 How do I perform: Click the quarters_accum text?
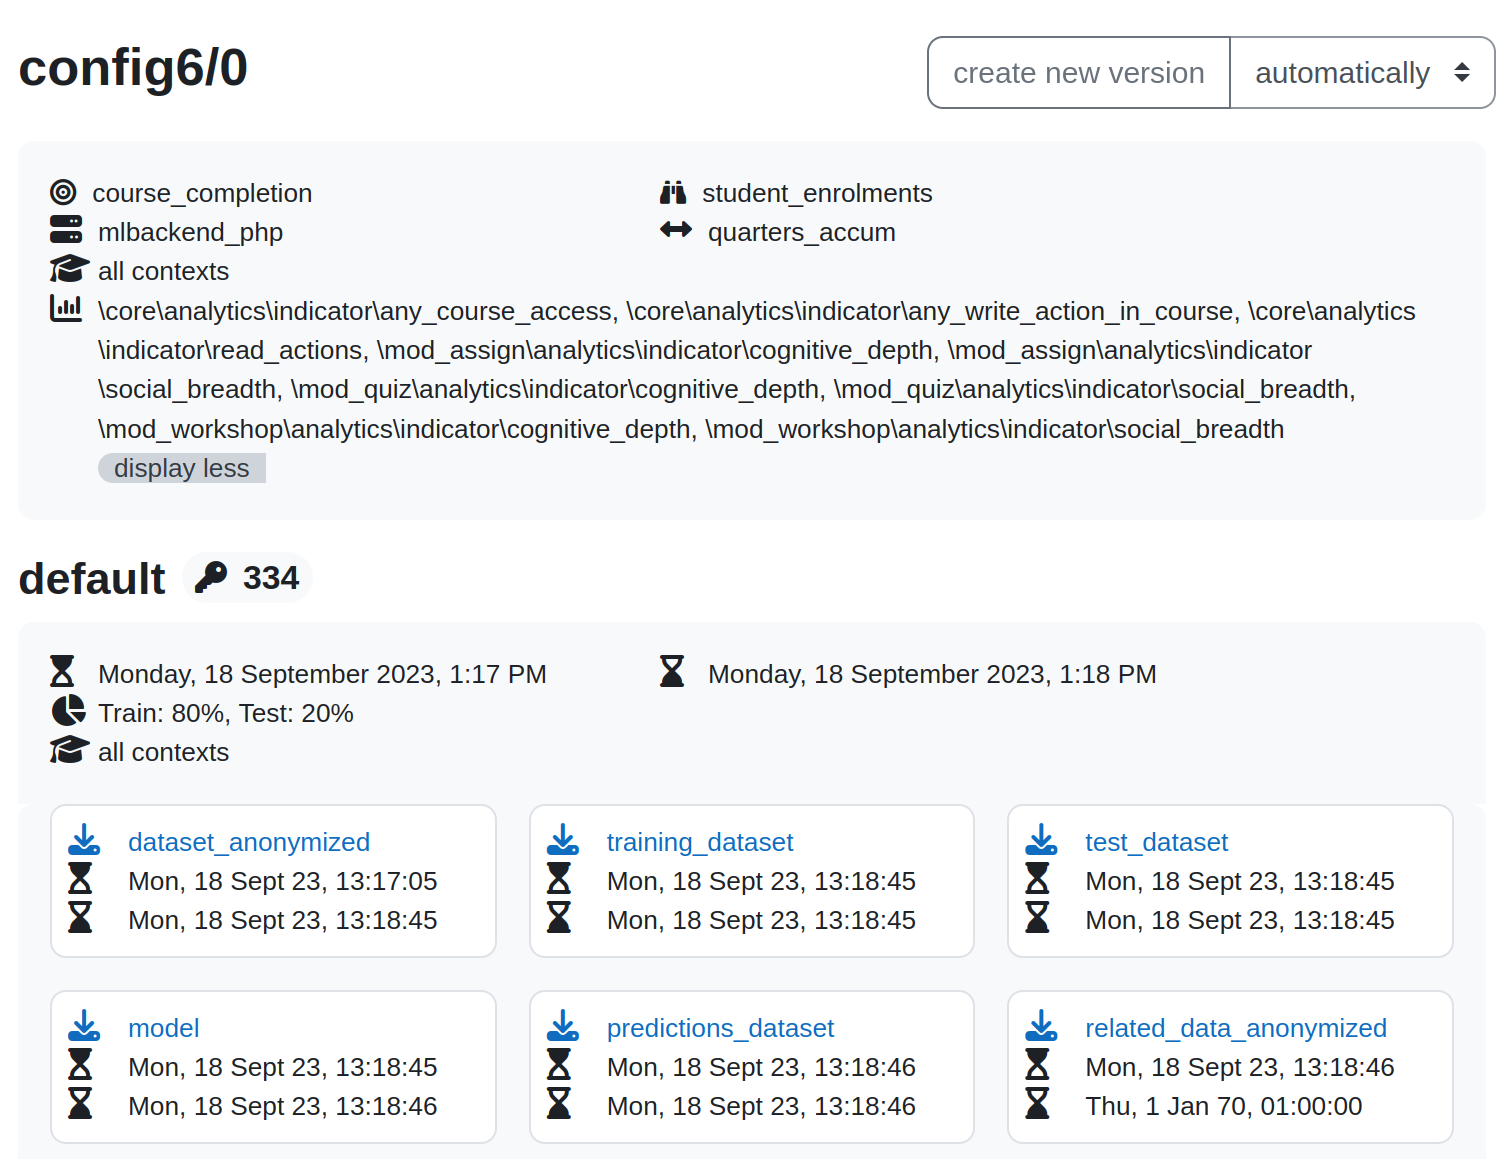point(802,232)
